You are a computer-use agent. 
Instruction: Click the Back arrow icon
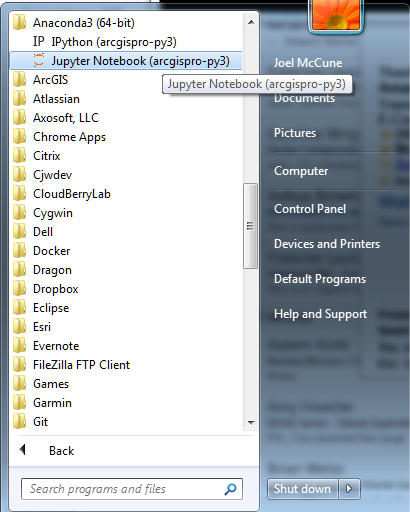point(23,450)
